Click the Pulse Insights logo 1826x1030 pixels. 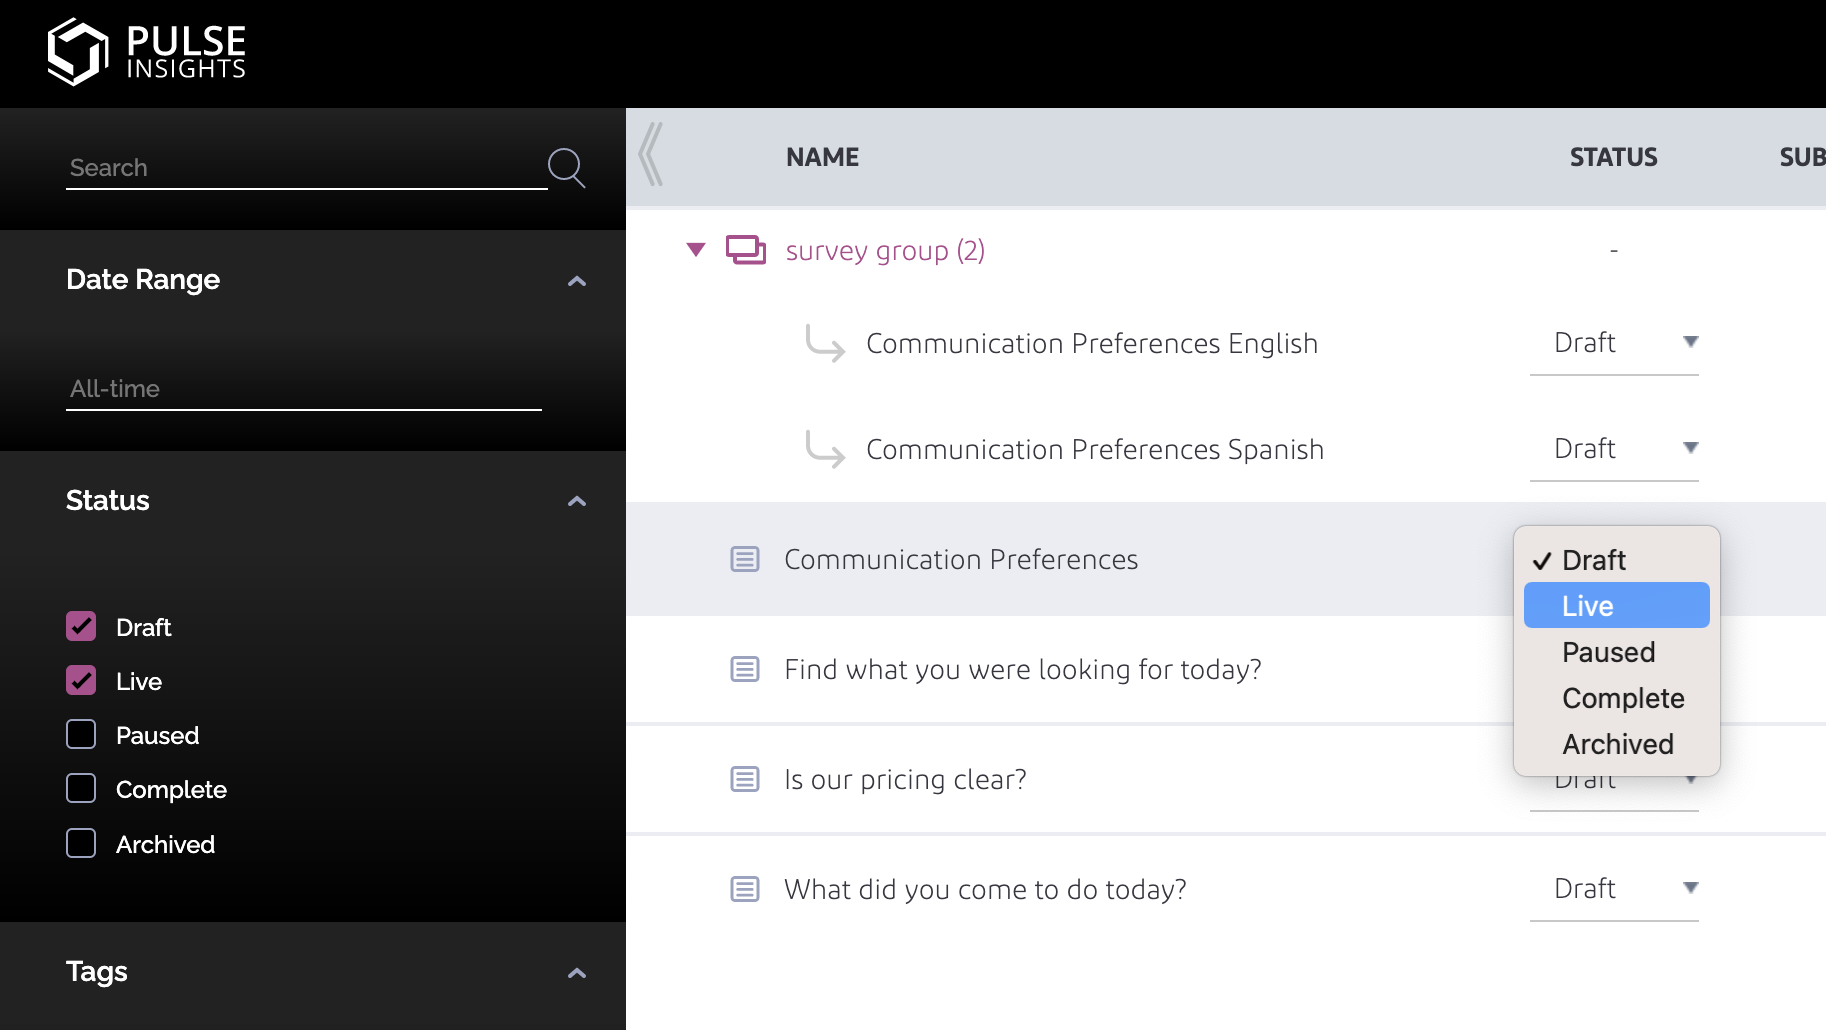pyautogui.click(x=146, y=52)
